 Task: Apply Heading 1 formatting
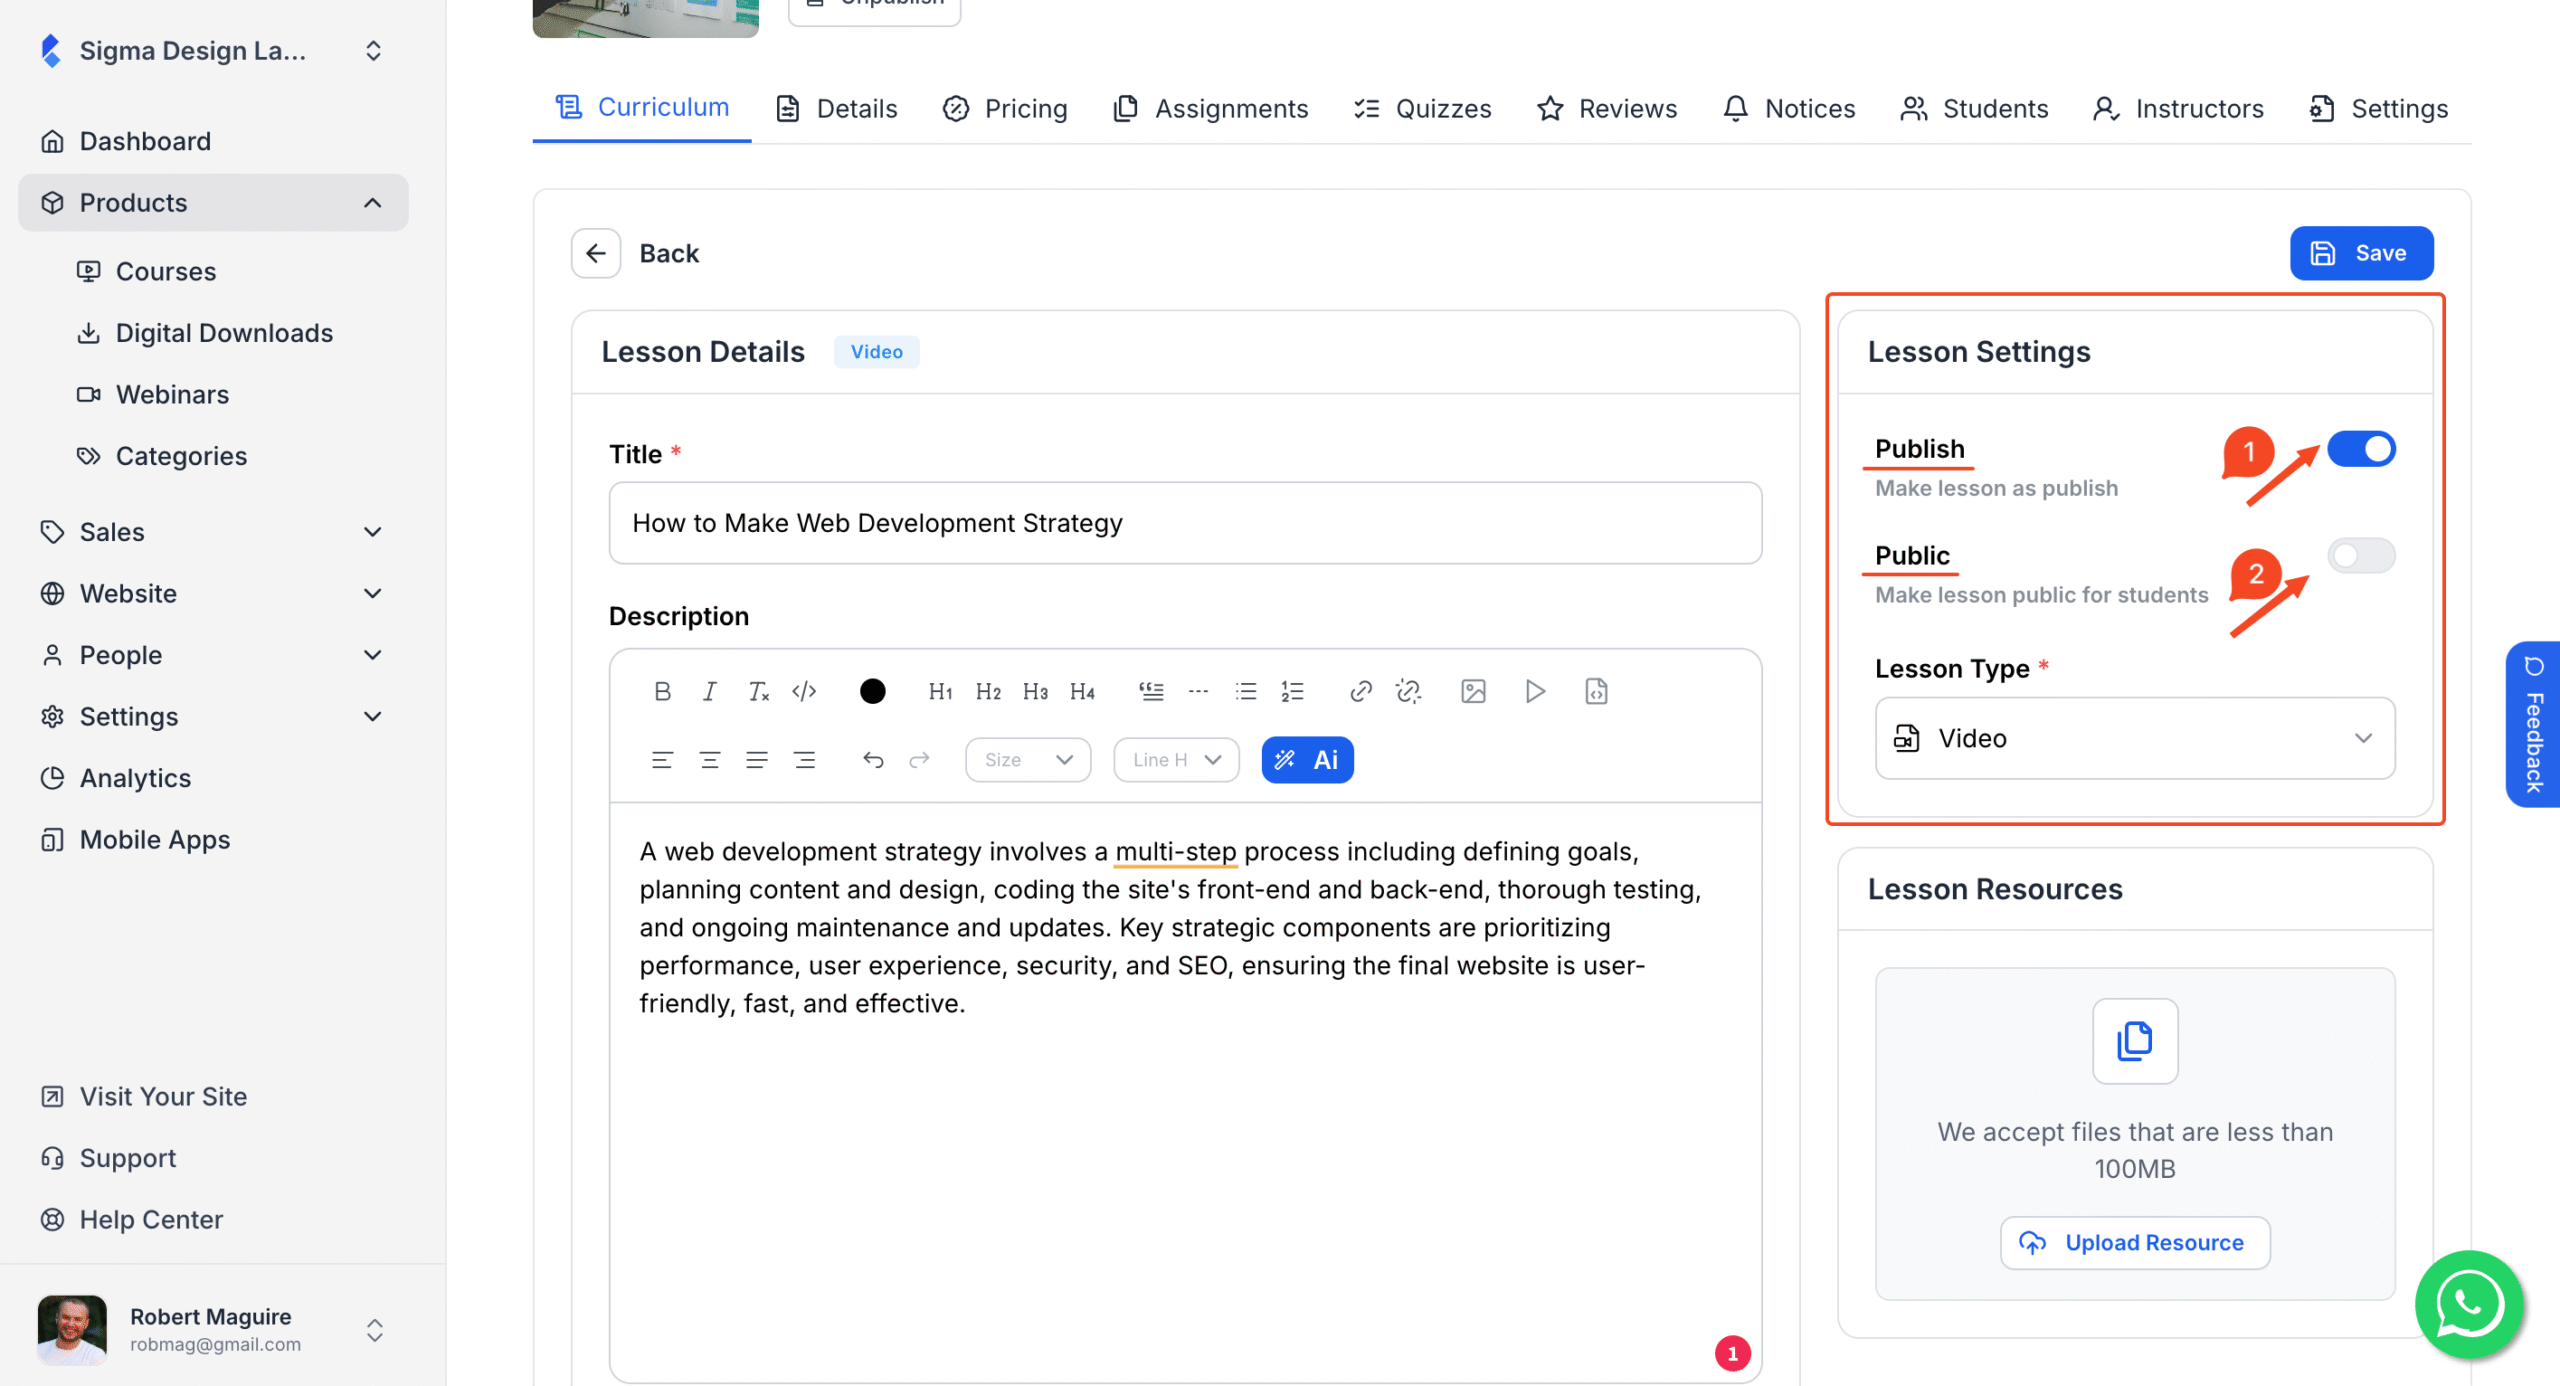(x=940, y=691)
